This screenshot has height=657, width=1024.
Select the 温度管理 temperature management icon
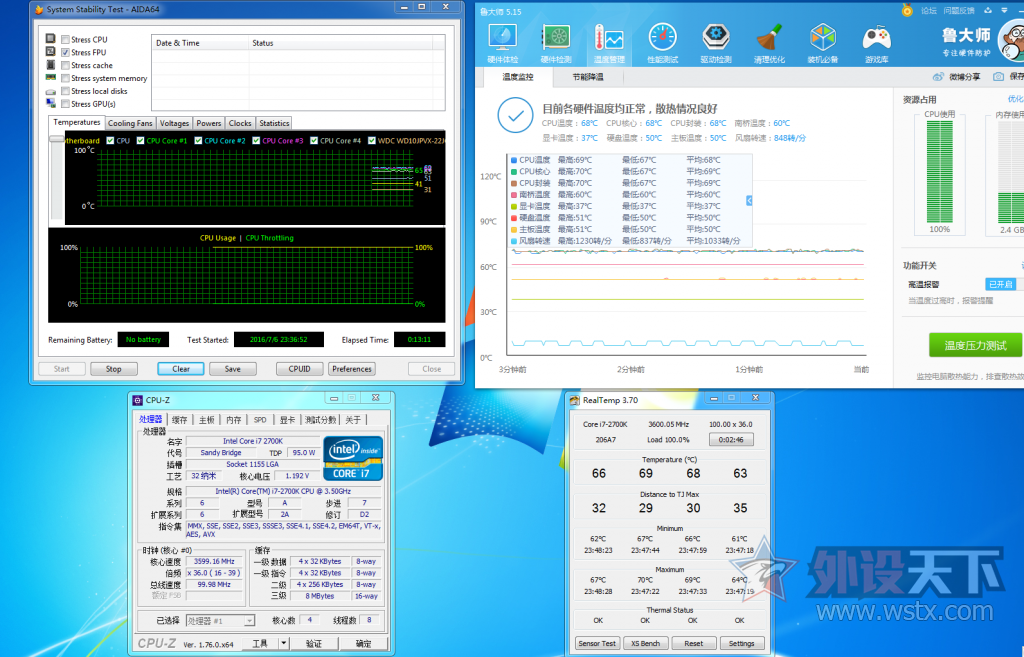pyautogui.click(x=609, y=44)
